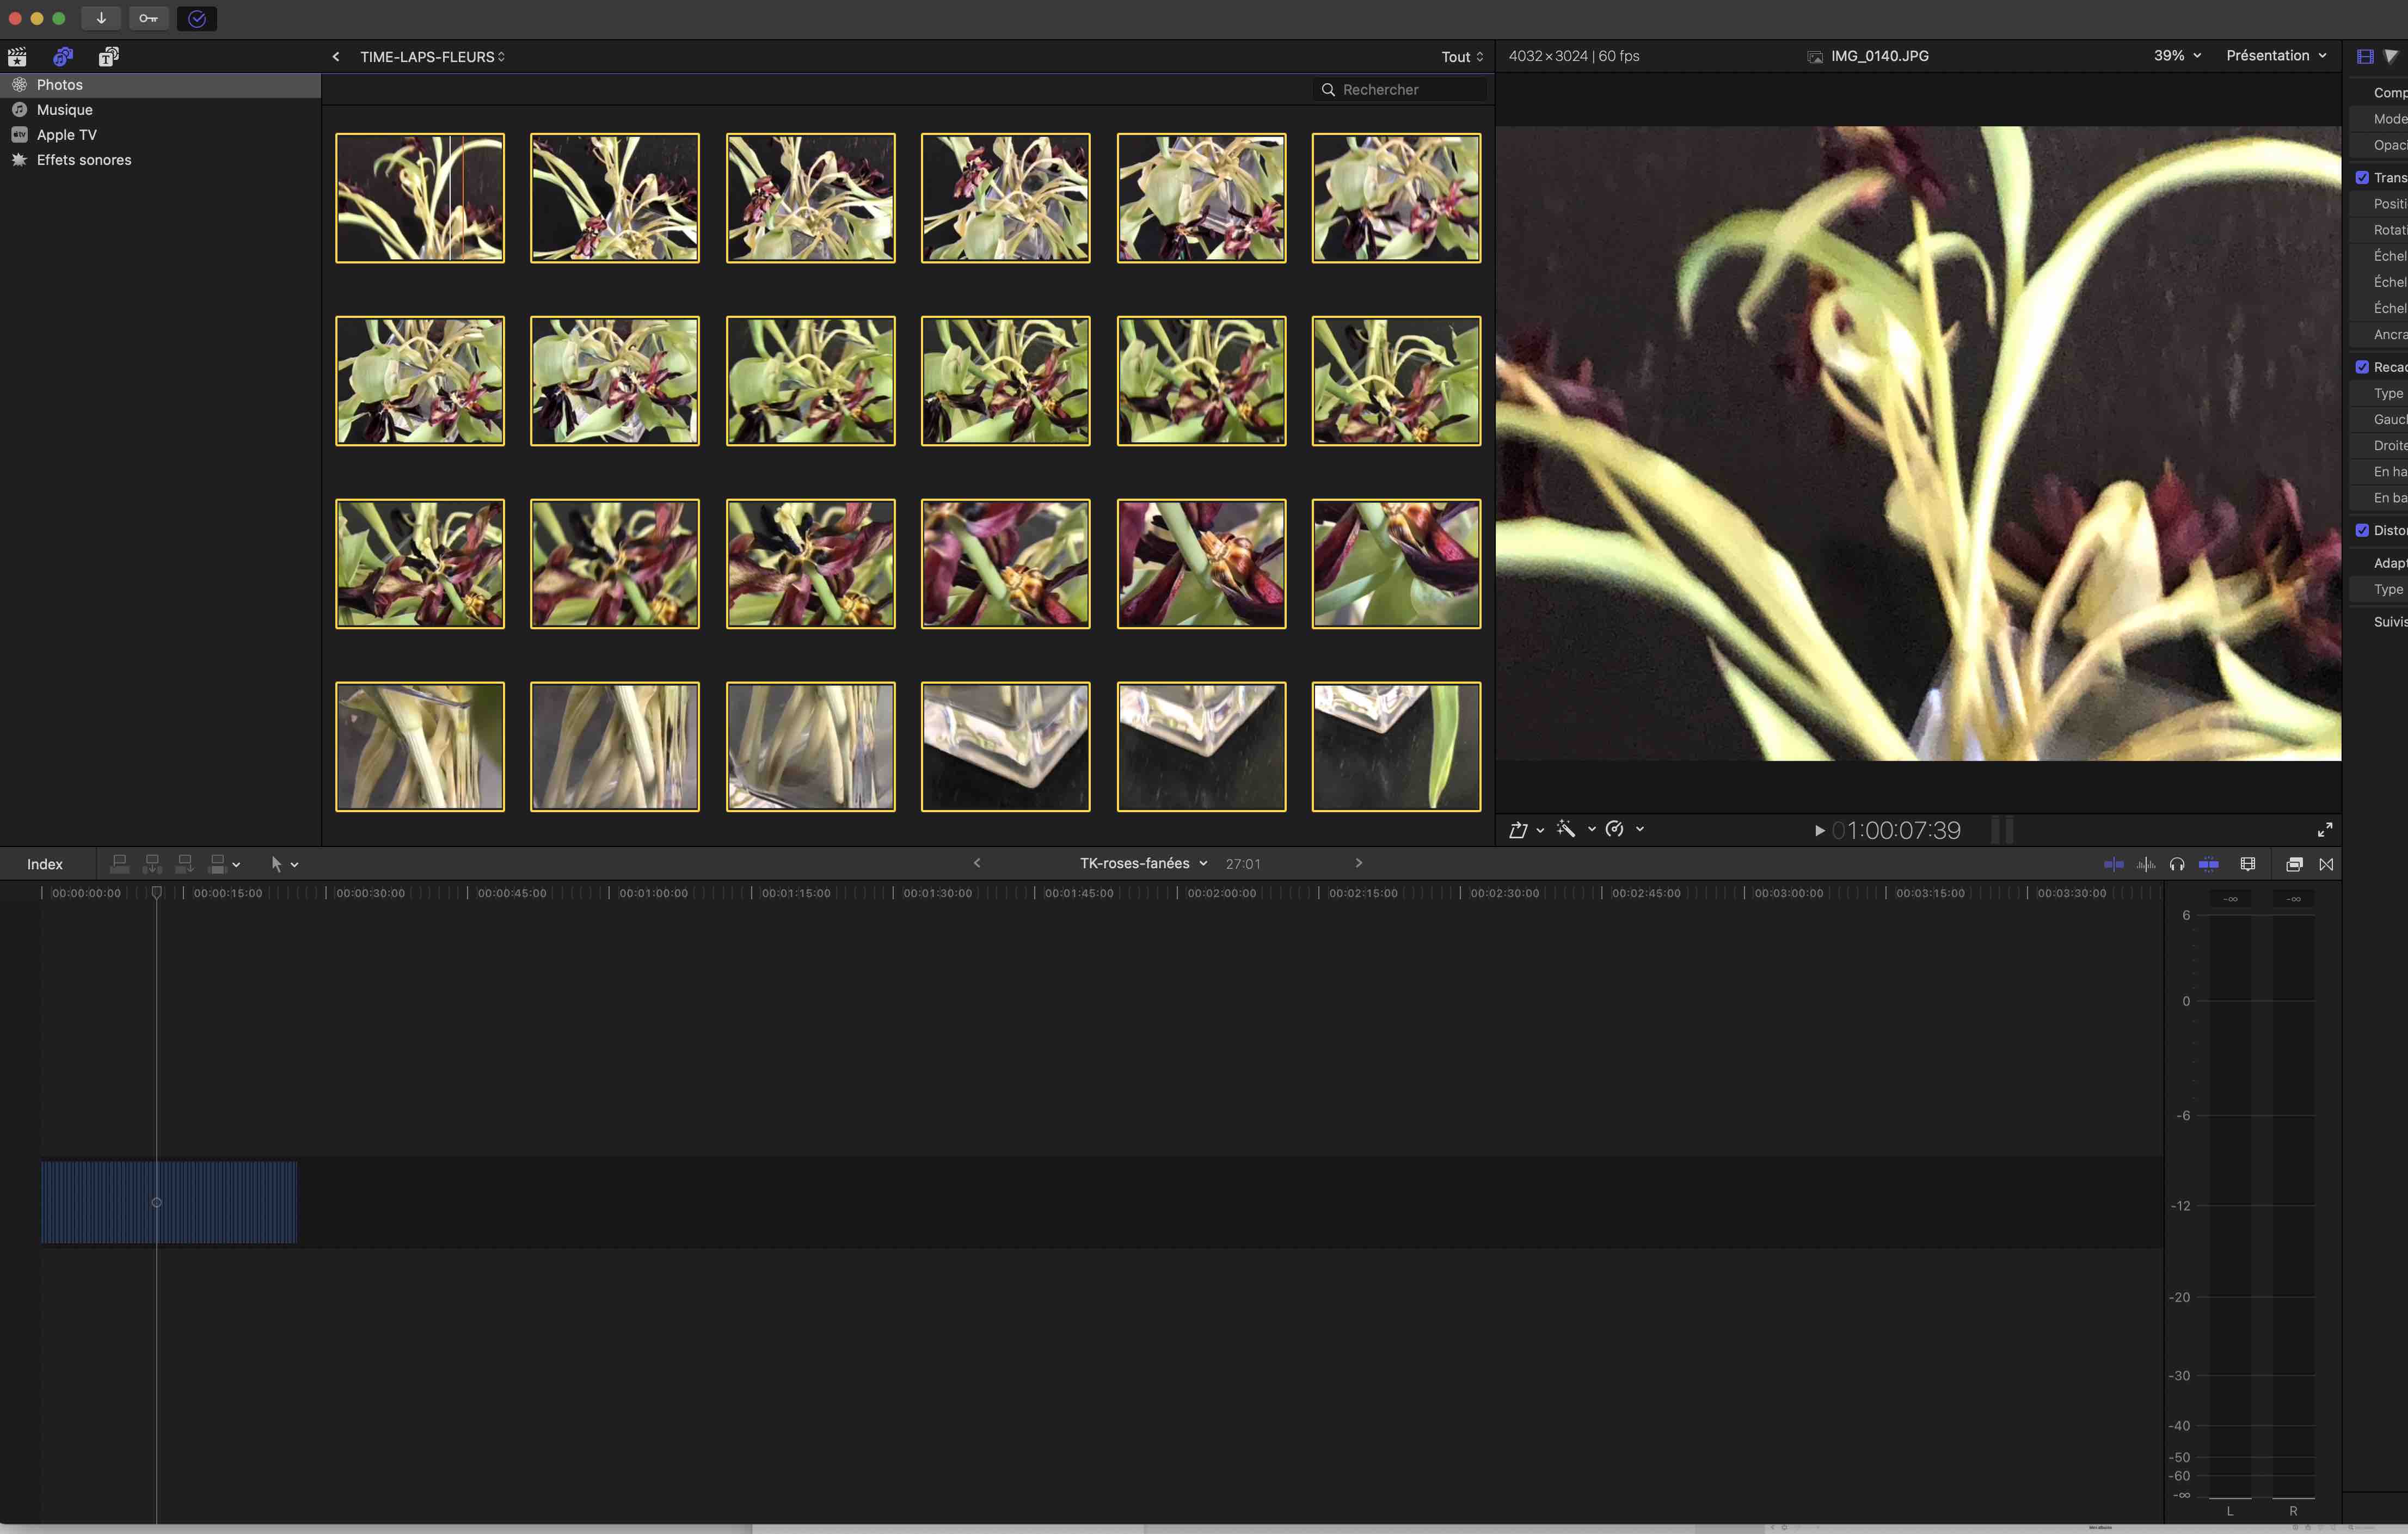Click the retime speedometer icon
Image resolution: width=2408 pixels, height=1534 pixels.
tap(1614, 829)
